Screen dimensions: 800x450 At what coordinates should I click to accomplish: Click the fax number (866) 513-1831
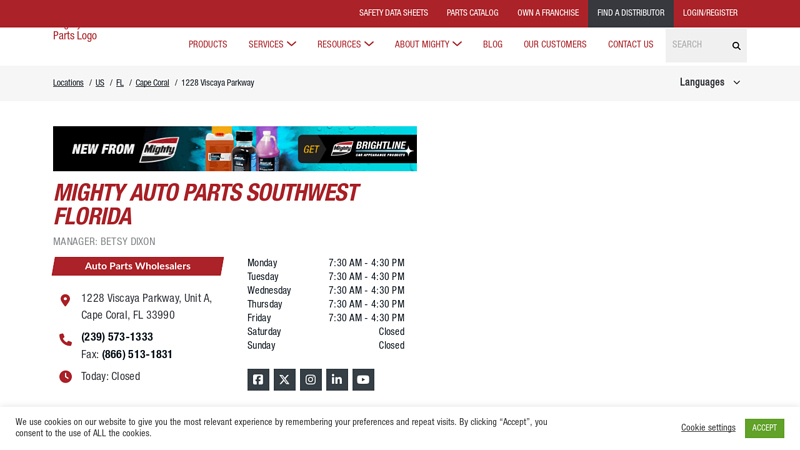[137, 355]
